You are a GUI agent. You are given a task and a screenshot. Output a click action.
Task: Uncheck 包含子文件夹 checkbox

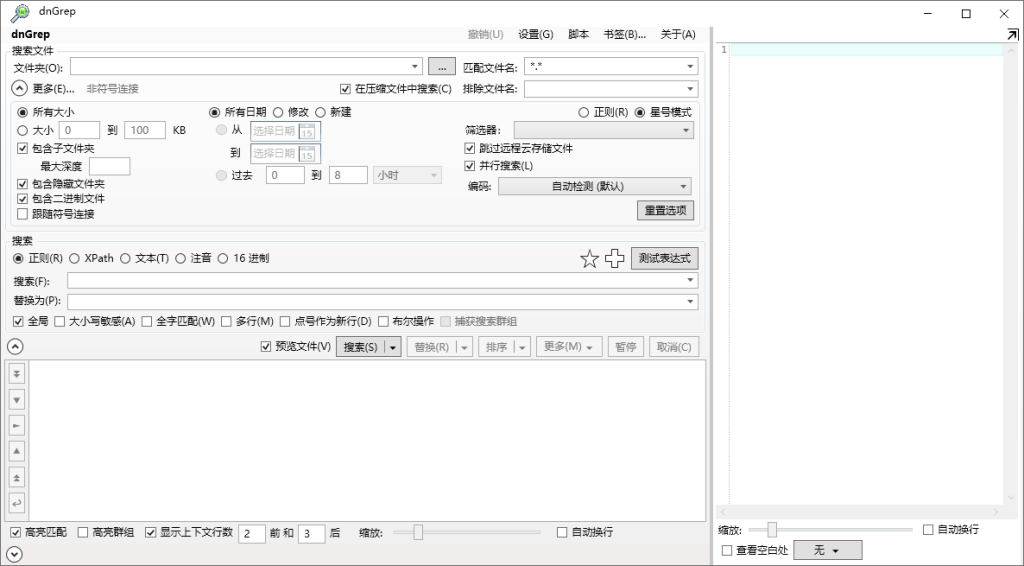click(x=22, y=149)
